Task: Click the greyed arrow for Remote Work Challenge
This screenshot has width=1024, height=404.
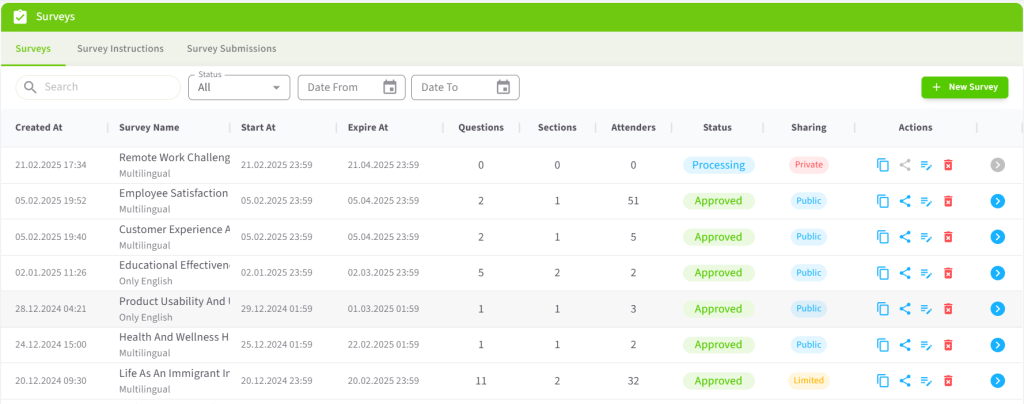Action: 997,165
